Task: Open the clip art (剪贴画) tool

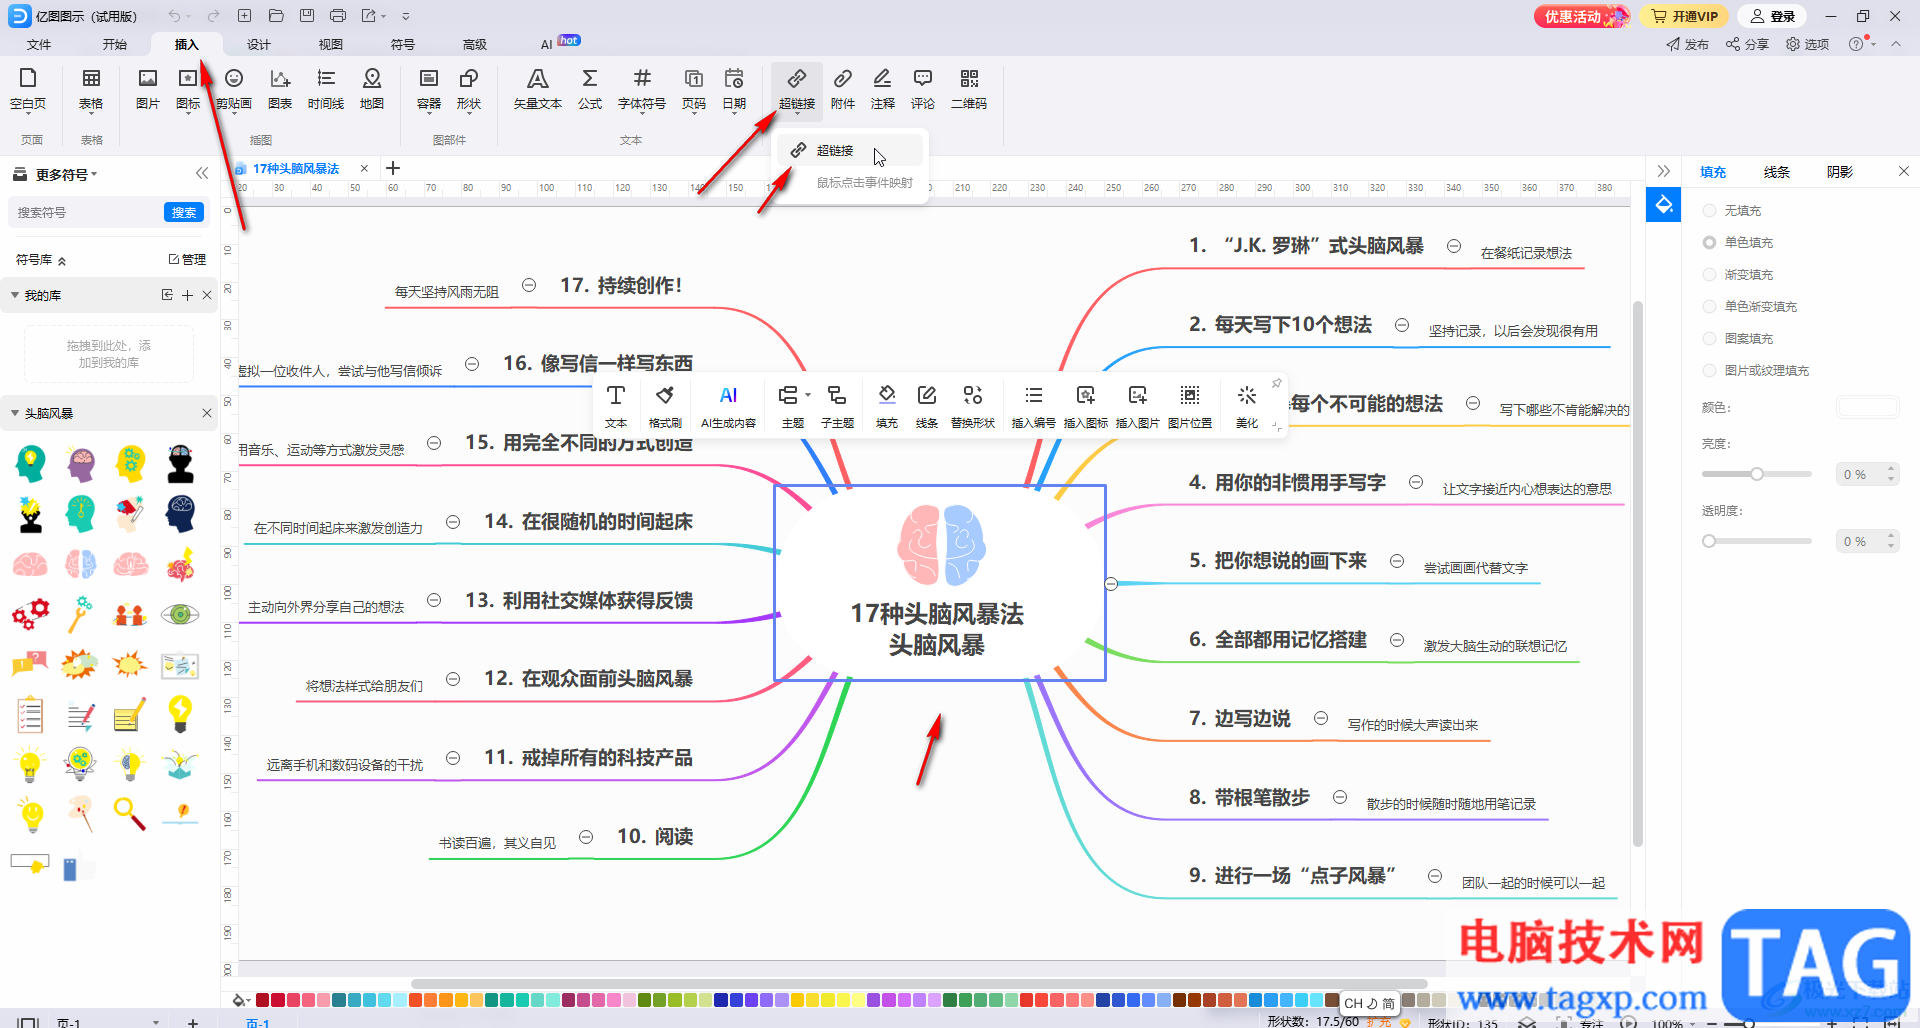Action: pyautogui.click(x=234, y=88)
